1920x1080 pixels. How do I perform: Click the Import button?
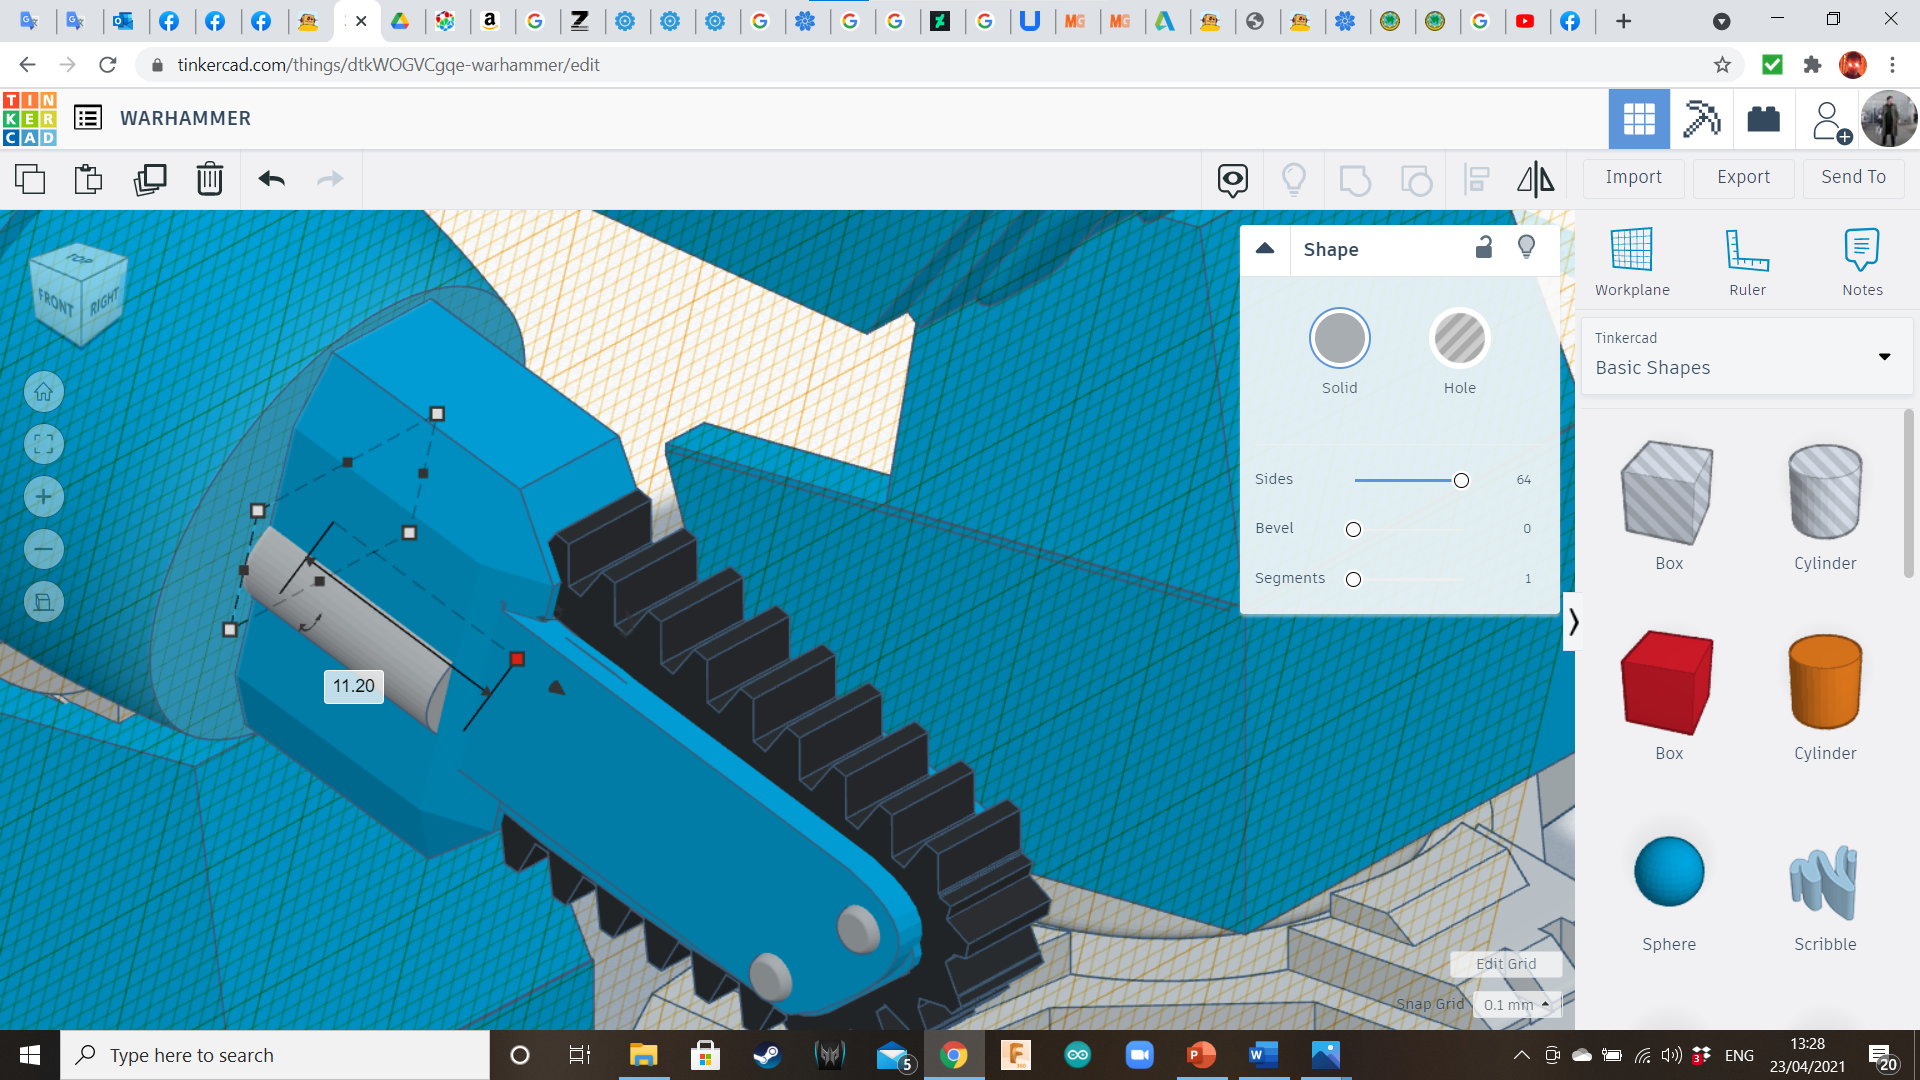[1633, 177]
